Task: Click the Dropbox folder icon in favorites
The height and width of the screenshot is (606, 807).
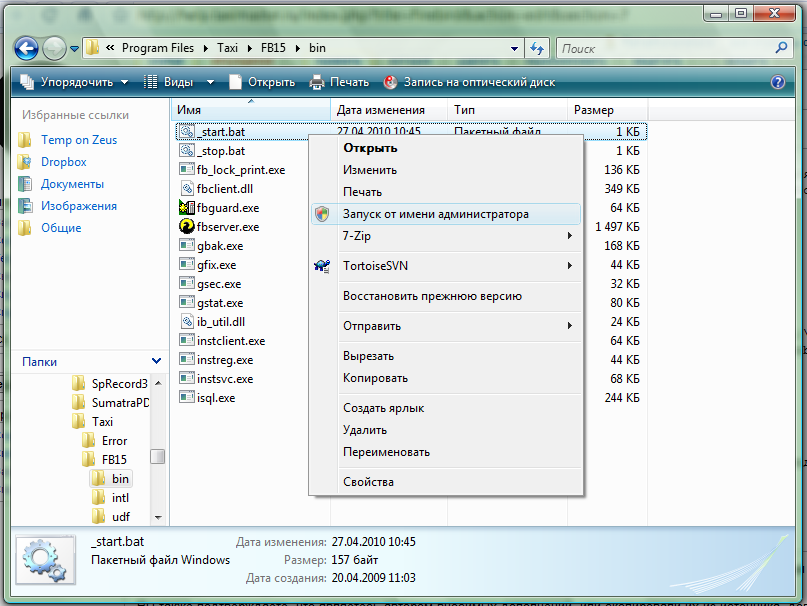Action: (x=25, y=162)
